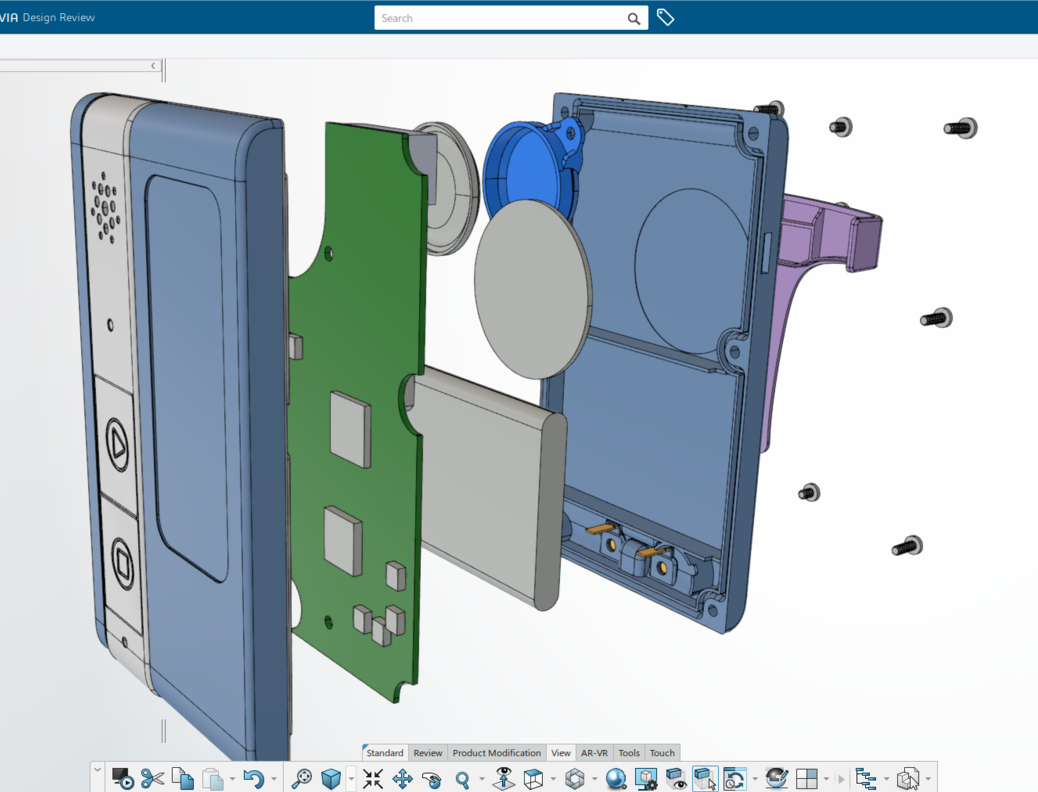The image size is (1038, 792).
Task: Click inside the Search input field
Action: click(498, 18)
